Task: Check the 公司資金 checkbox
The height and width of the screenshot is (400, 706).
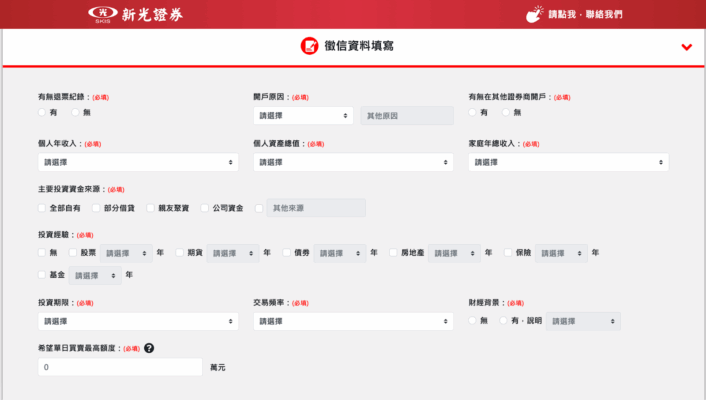Action: pos(204,208)
